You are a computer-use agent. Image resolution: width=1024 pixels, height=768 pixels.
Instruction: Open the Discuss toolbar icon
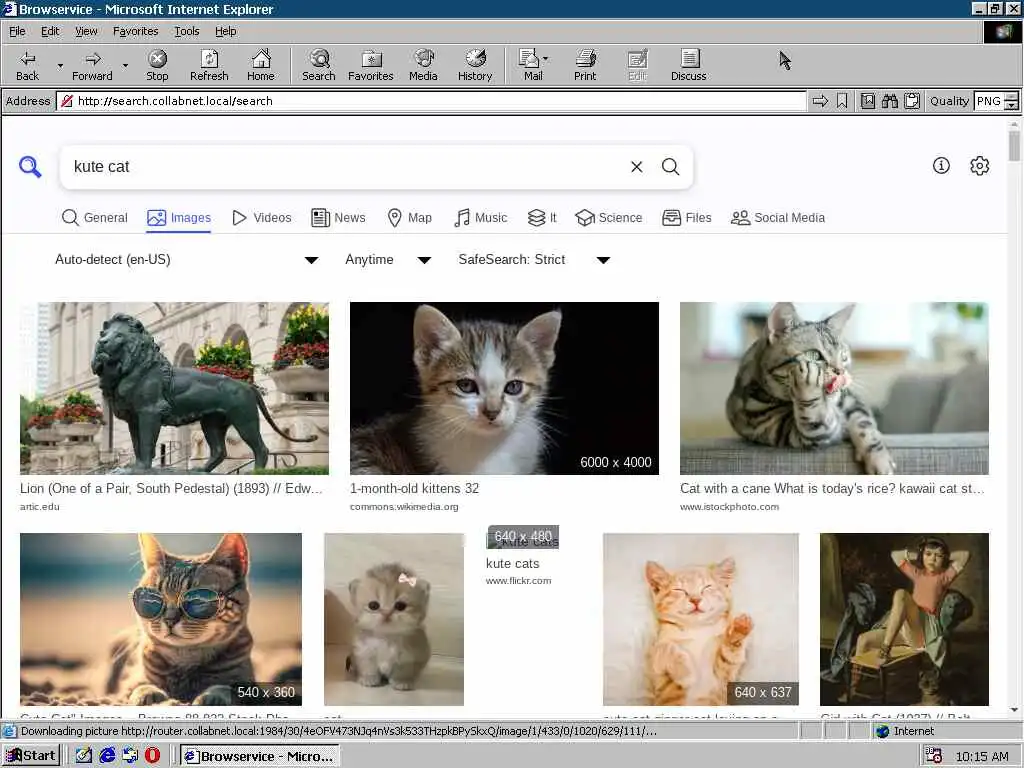pyautogui.click(x=688, y=65)
